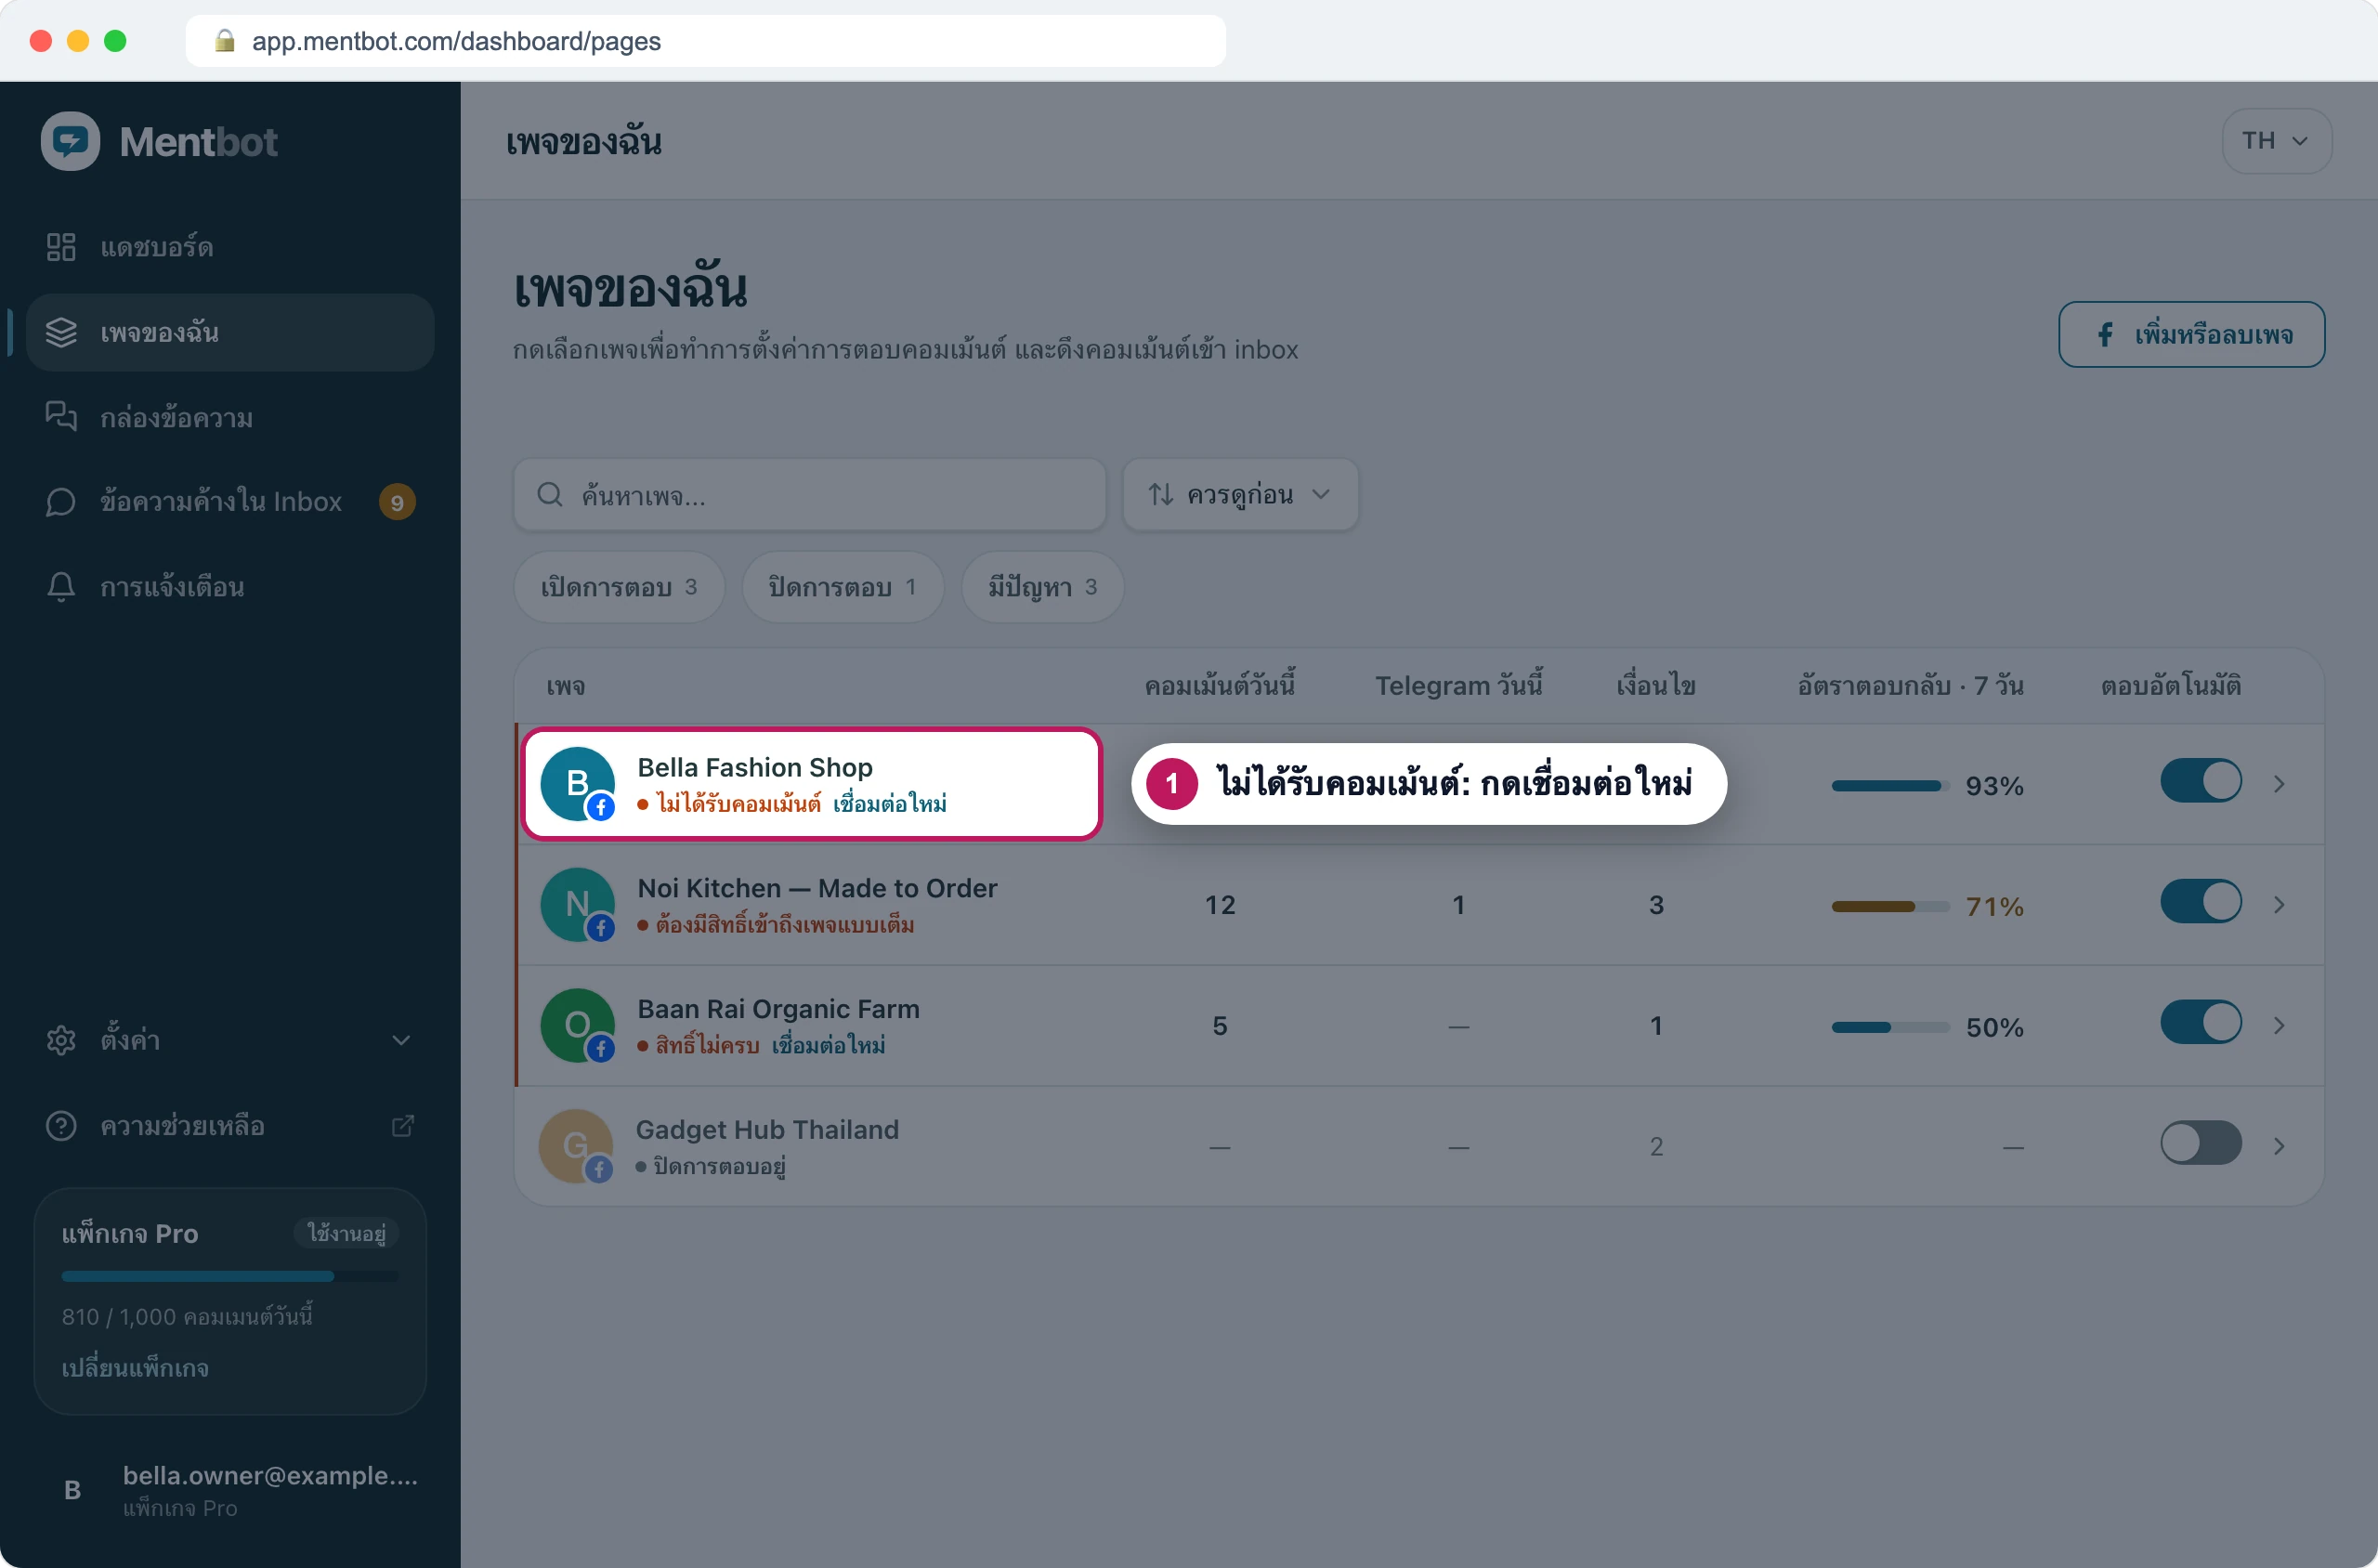Click the Facebook icon in เพิ่มหรือลบเพจ
The image size is (2378, 1568).
click(x=2105, y=335)
